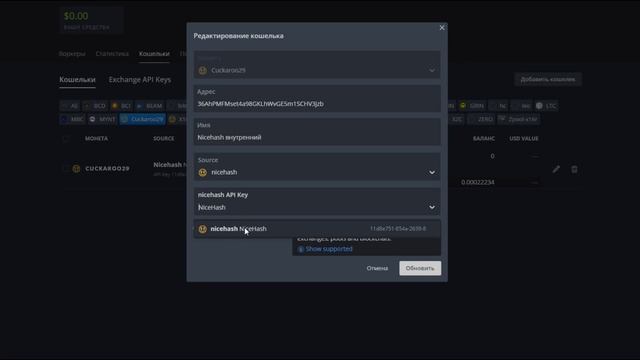Click the wallet address input field
640x360 pixels.
pos(317,98)
